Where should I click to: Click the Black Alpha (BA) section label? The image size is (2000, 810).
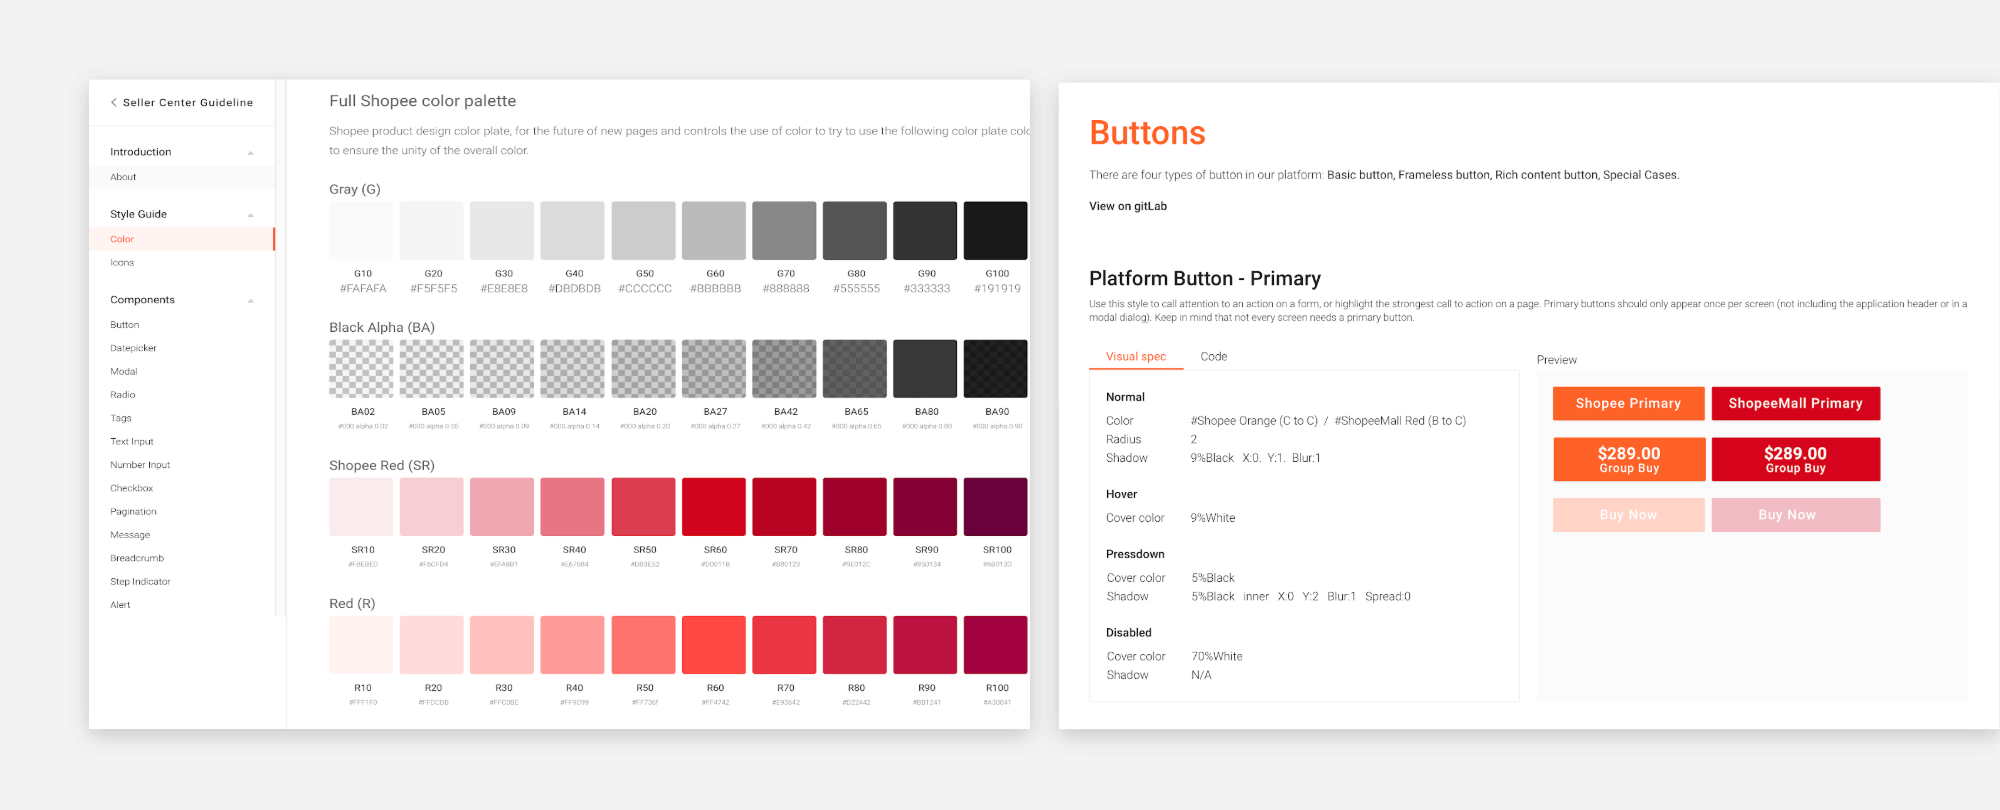pos(382,327)
